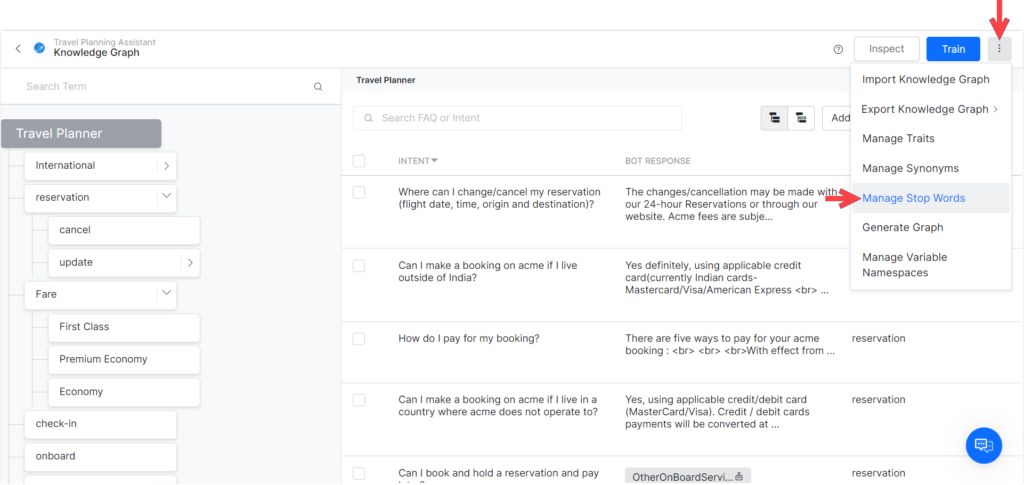The image size is (1024, 485).
Task: Check the box for change/cancel reservation FAQ
Action: [x=359, y=193]
